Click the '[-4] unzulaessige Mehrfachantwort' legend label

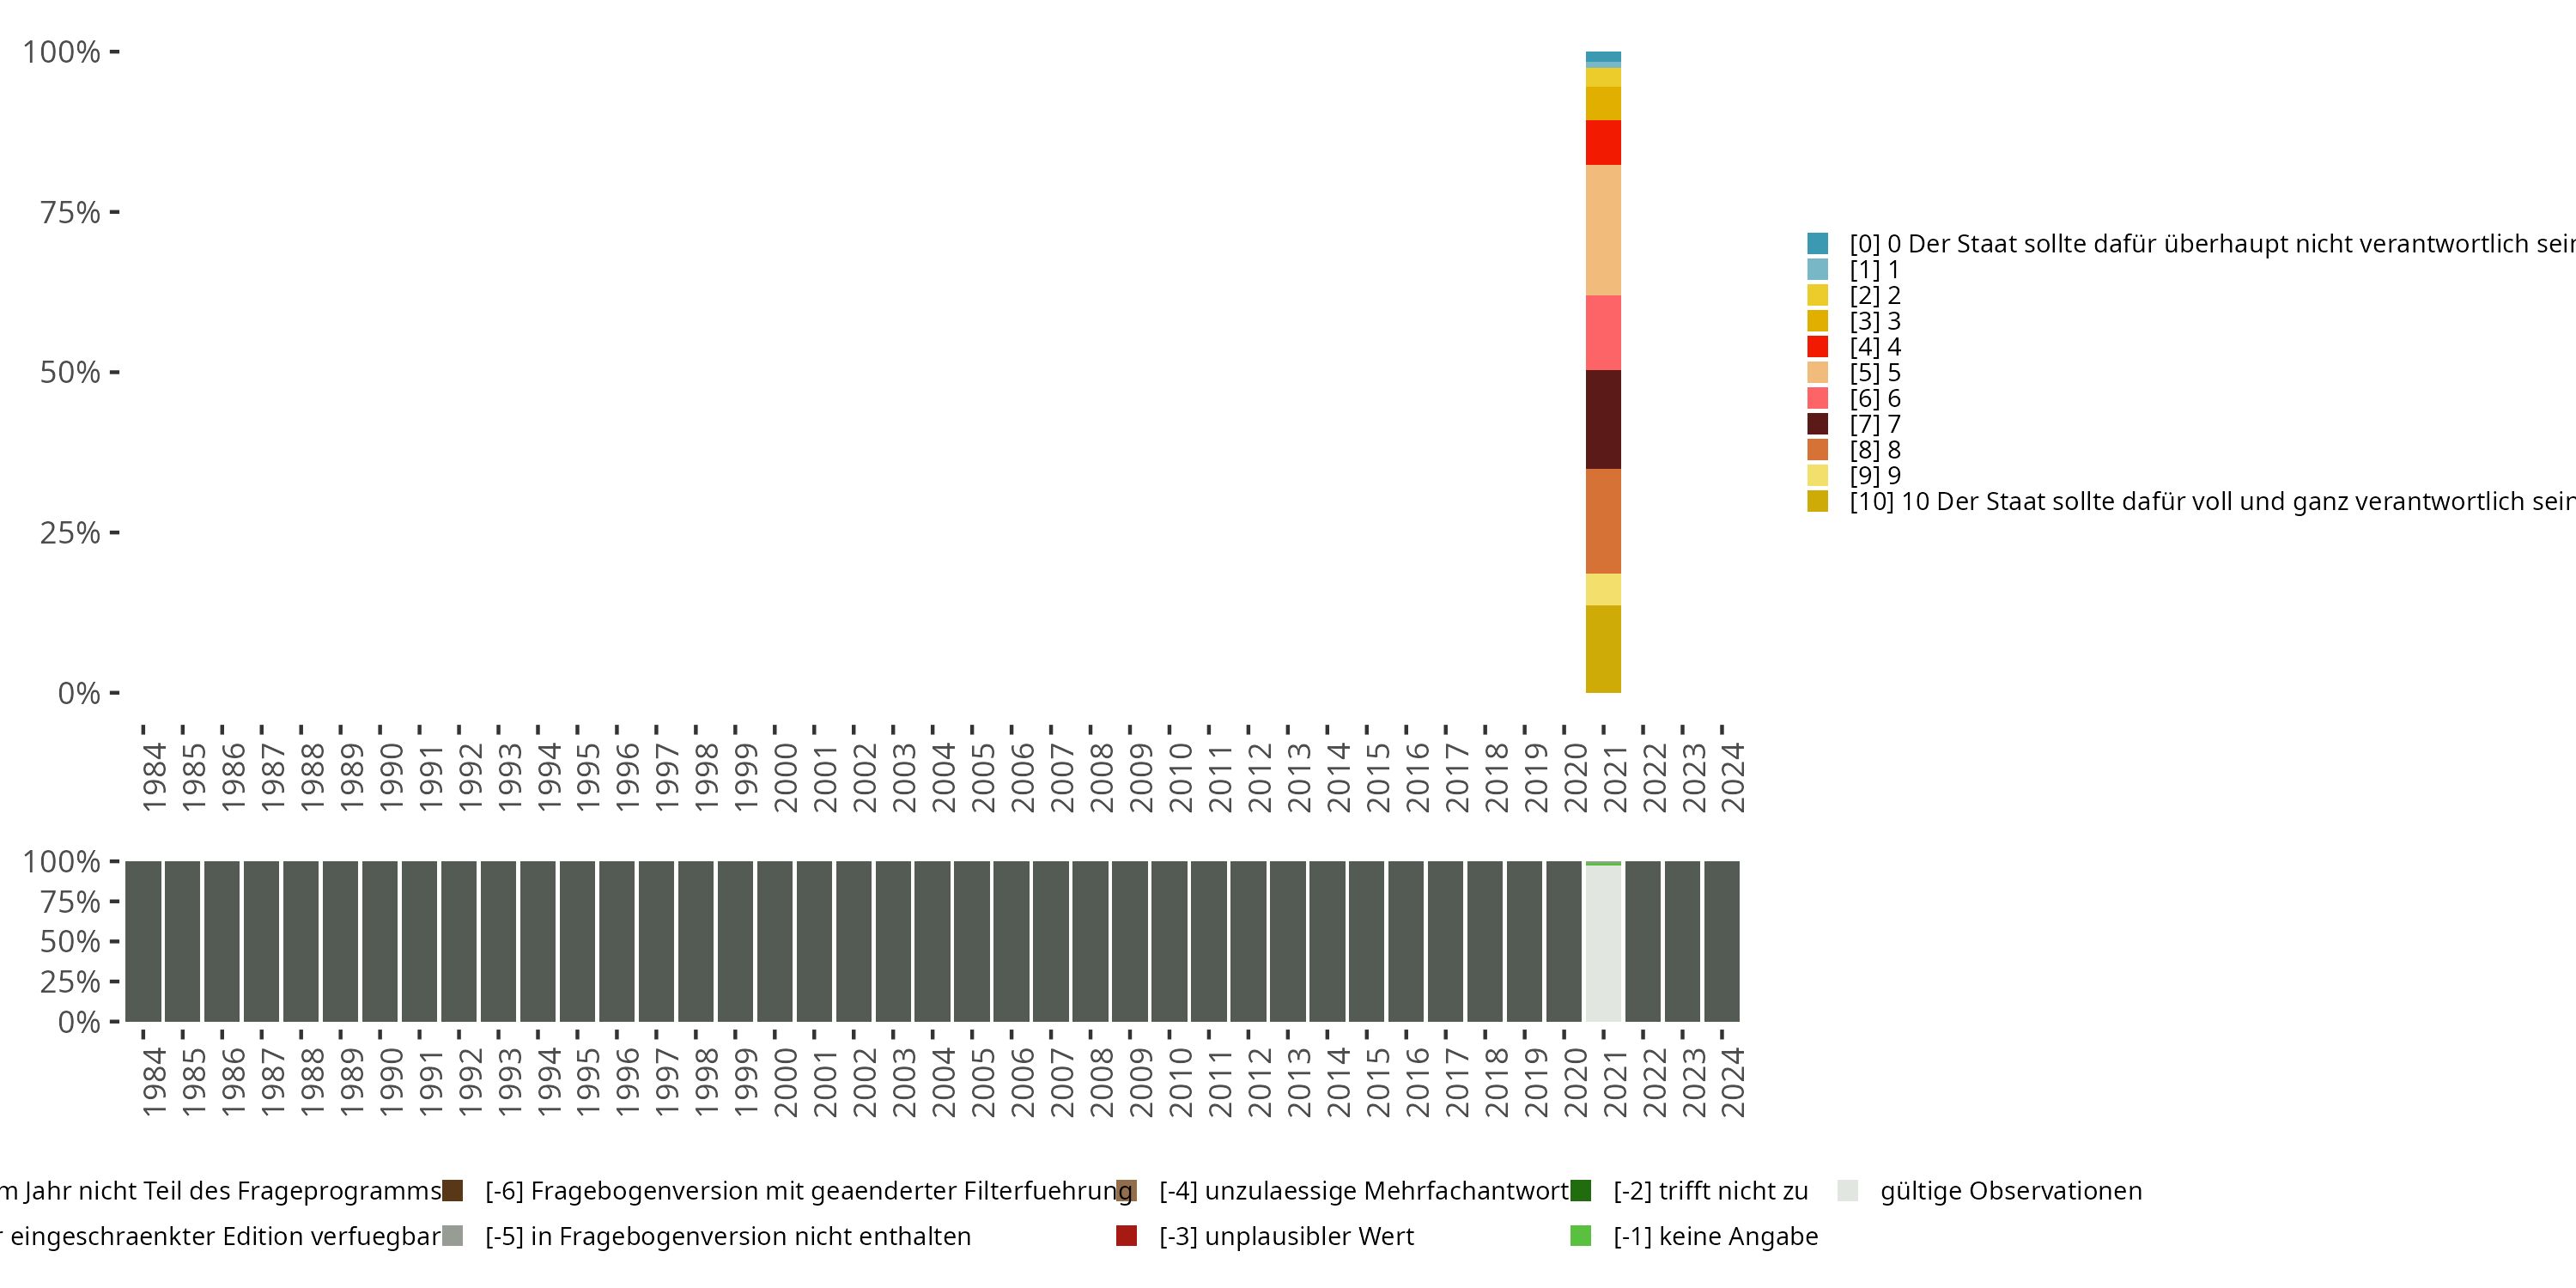pyautogui.click(x=1363, y=1191)
